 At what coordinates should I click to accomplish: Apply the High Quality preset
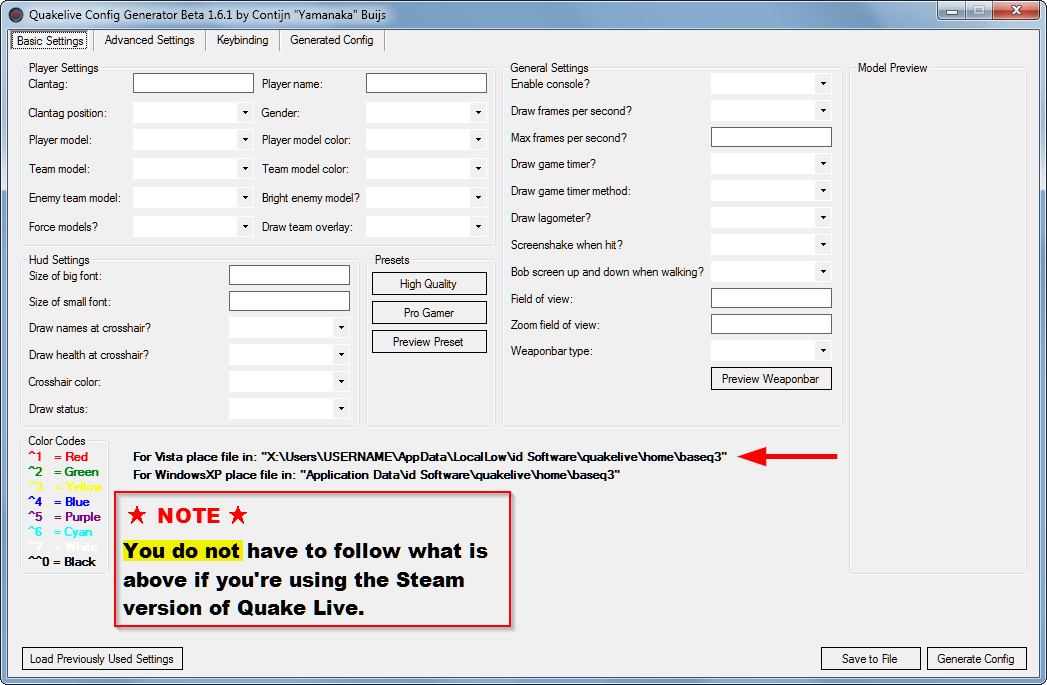(428, 283)
